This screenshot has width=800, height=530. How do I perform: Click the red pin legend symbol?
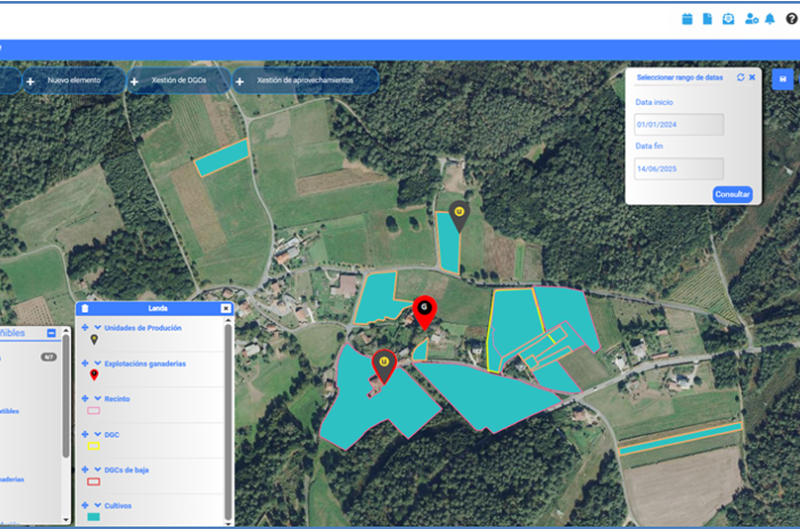pos(94,375)
